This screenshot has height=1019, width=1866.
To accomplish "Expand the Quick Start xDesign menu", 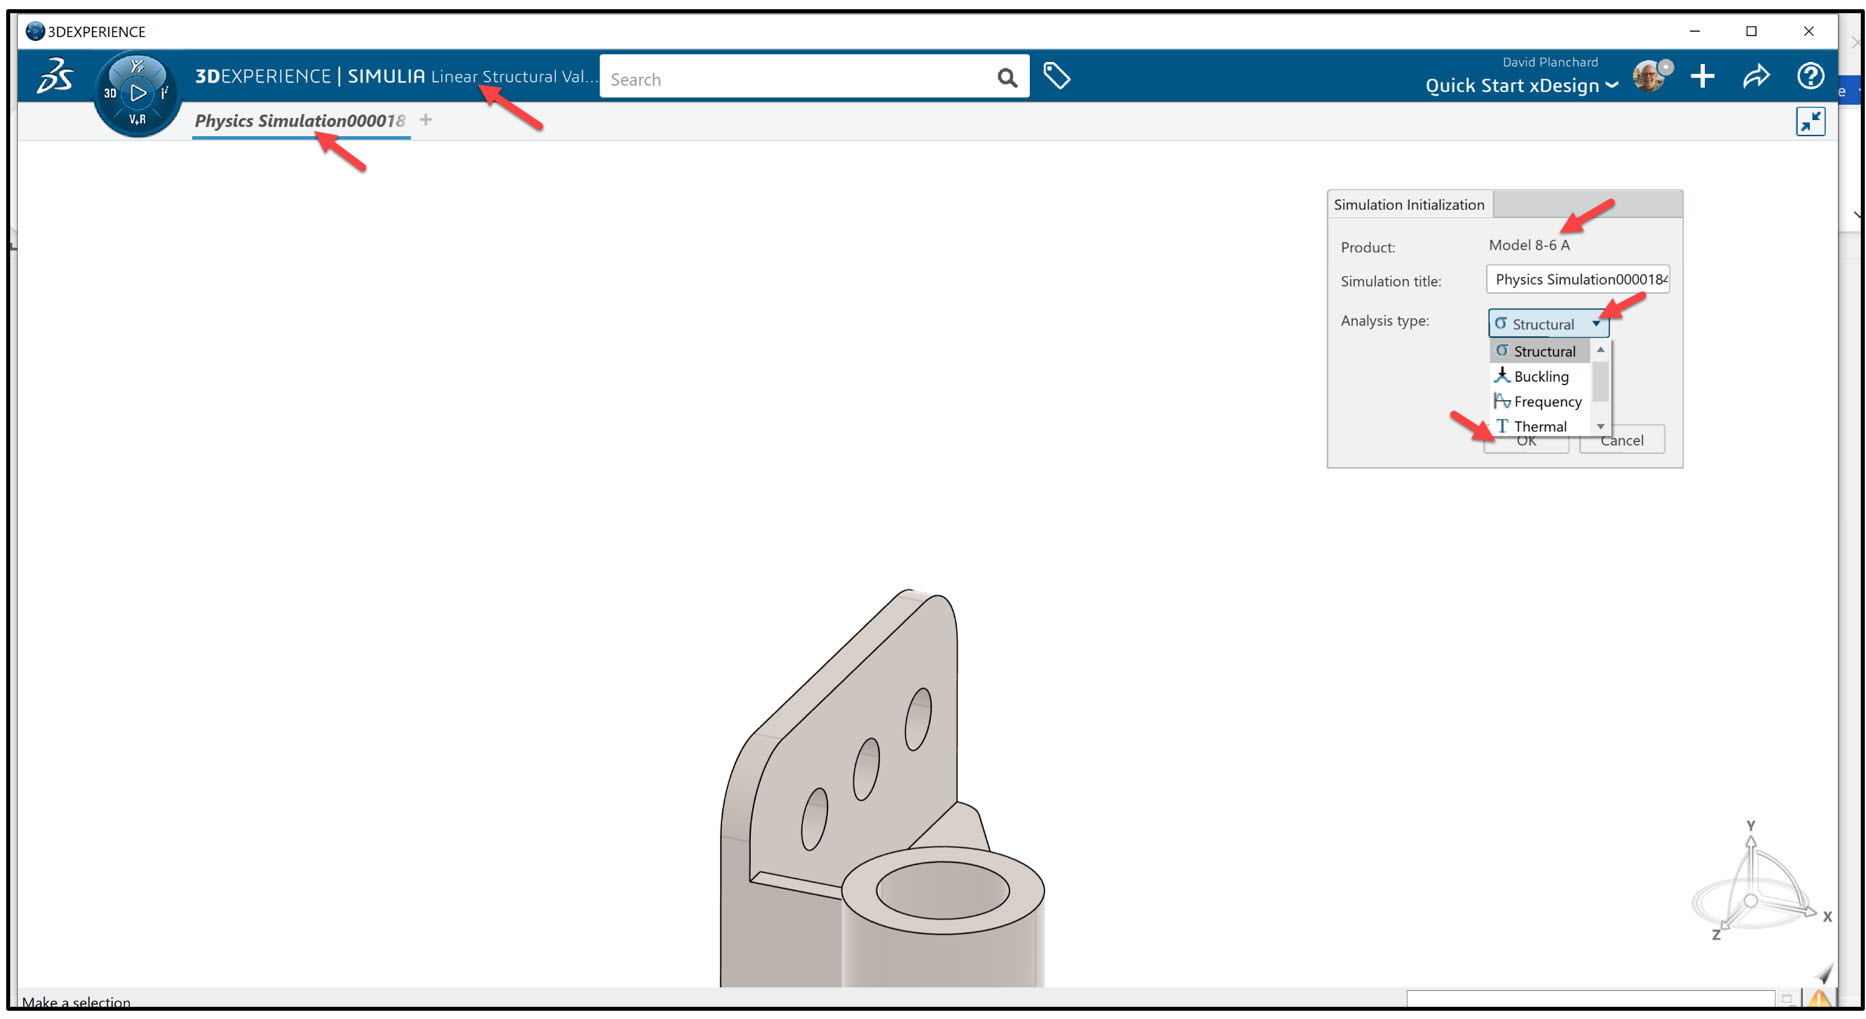I will pos(1519,85).
